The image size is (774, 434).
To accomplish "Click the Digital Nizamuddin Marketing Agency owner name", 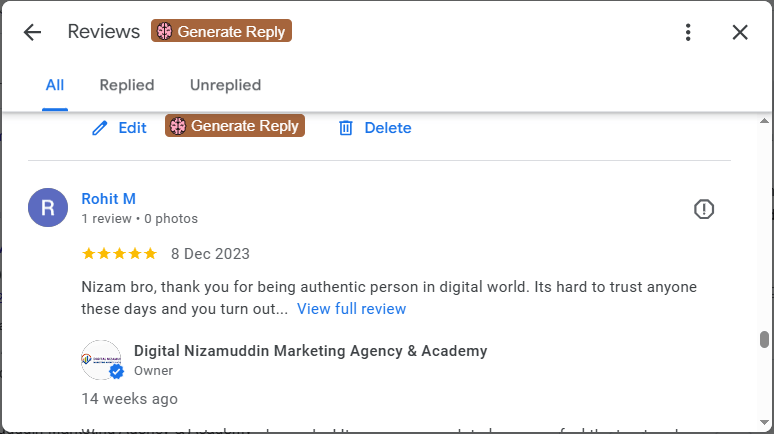I will [310, 351].
